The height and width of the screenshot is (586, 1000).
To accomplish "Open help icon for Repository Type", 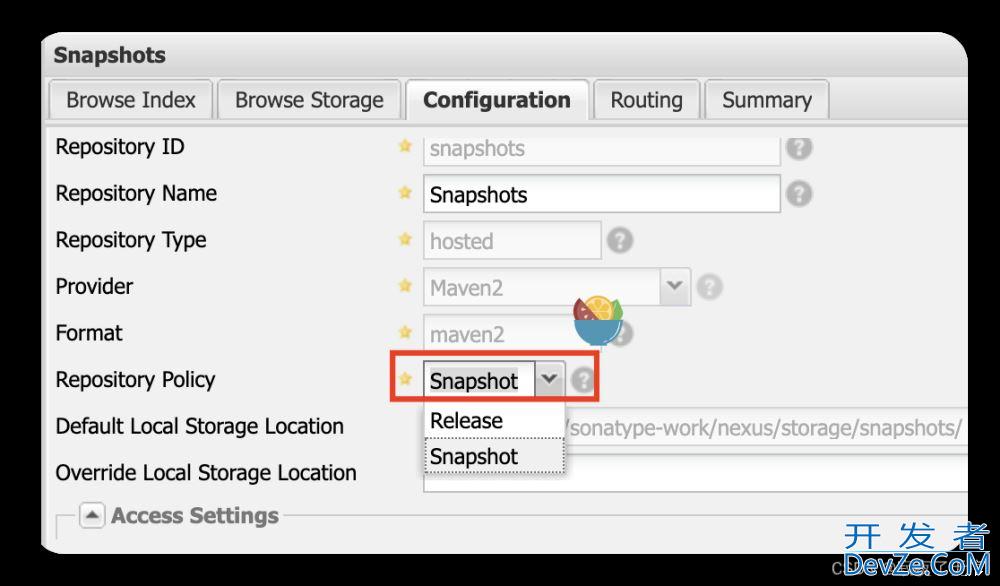I will click(x=619, y=240).
